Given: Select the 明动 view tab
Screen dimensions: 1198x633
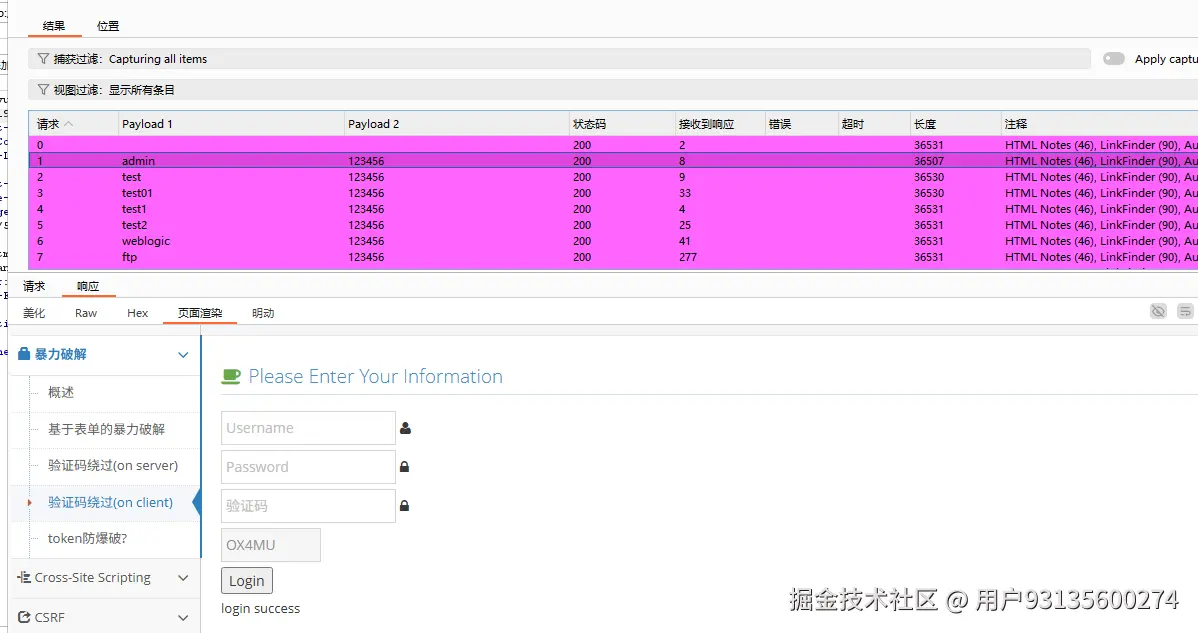Looking at the screenshot, I should [x=263, y=313].
